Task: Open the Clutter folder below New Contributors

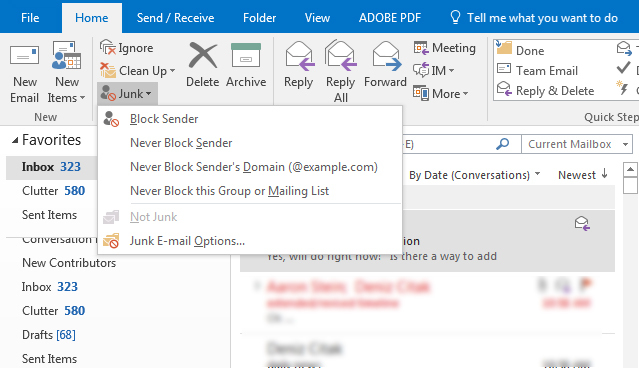Action: click(53, 311)
